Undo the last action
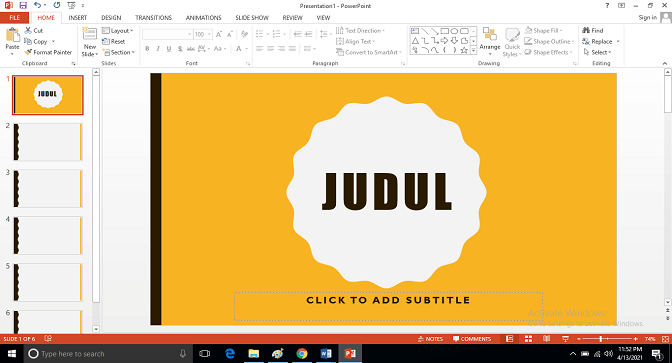Viewport: 672px width, 363px height. [x=38, y=6]
